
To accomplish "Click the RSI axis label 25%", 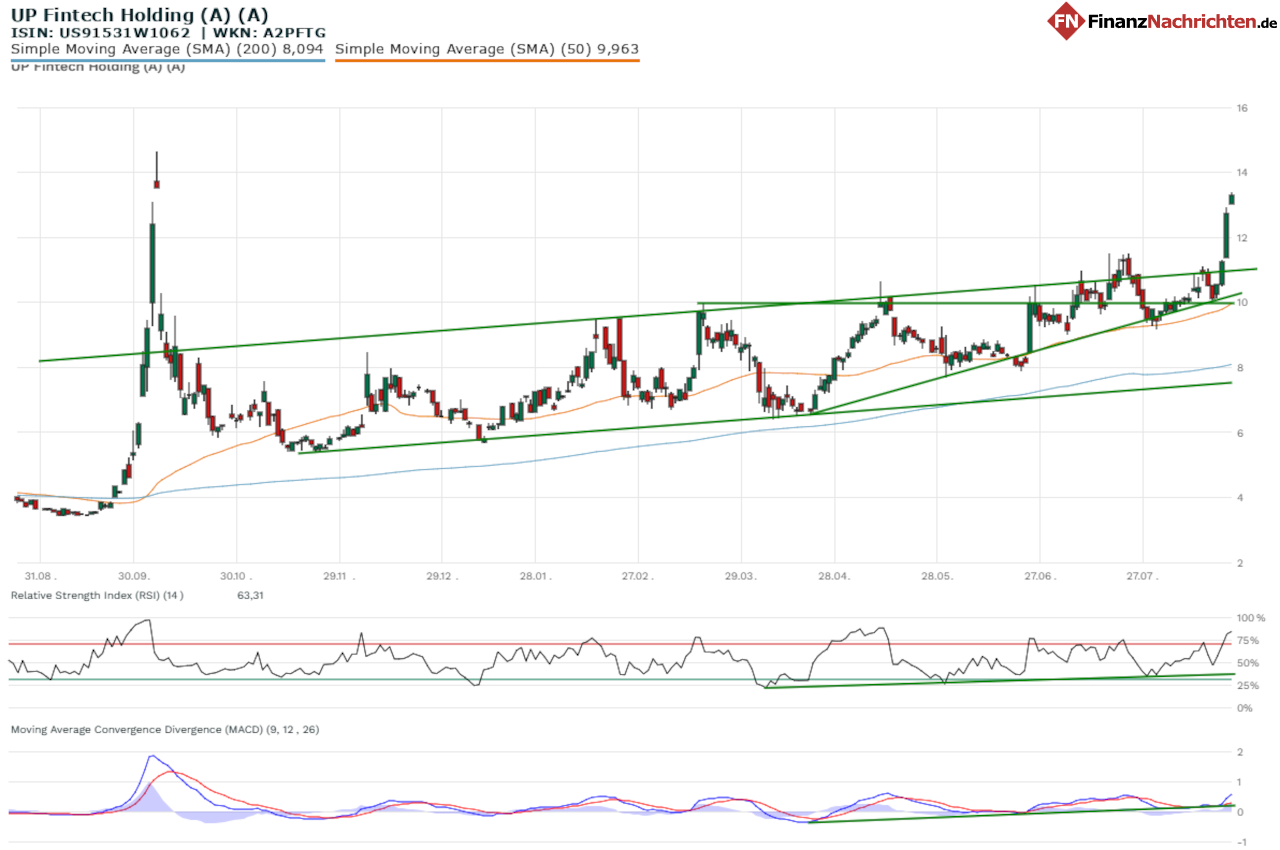I will point(1247,685).
